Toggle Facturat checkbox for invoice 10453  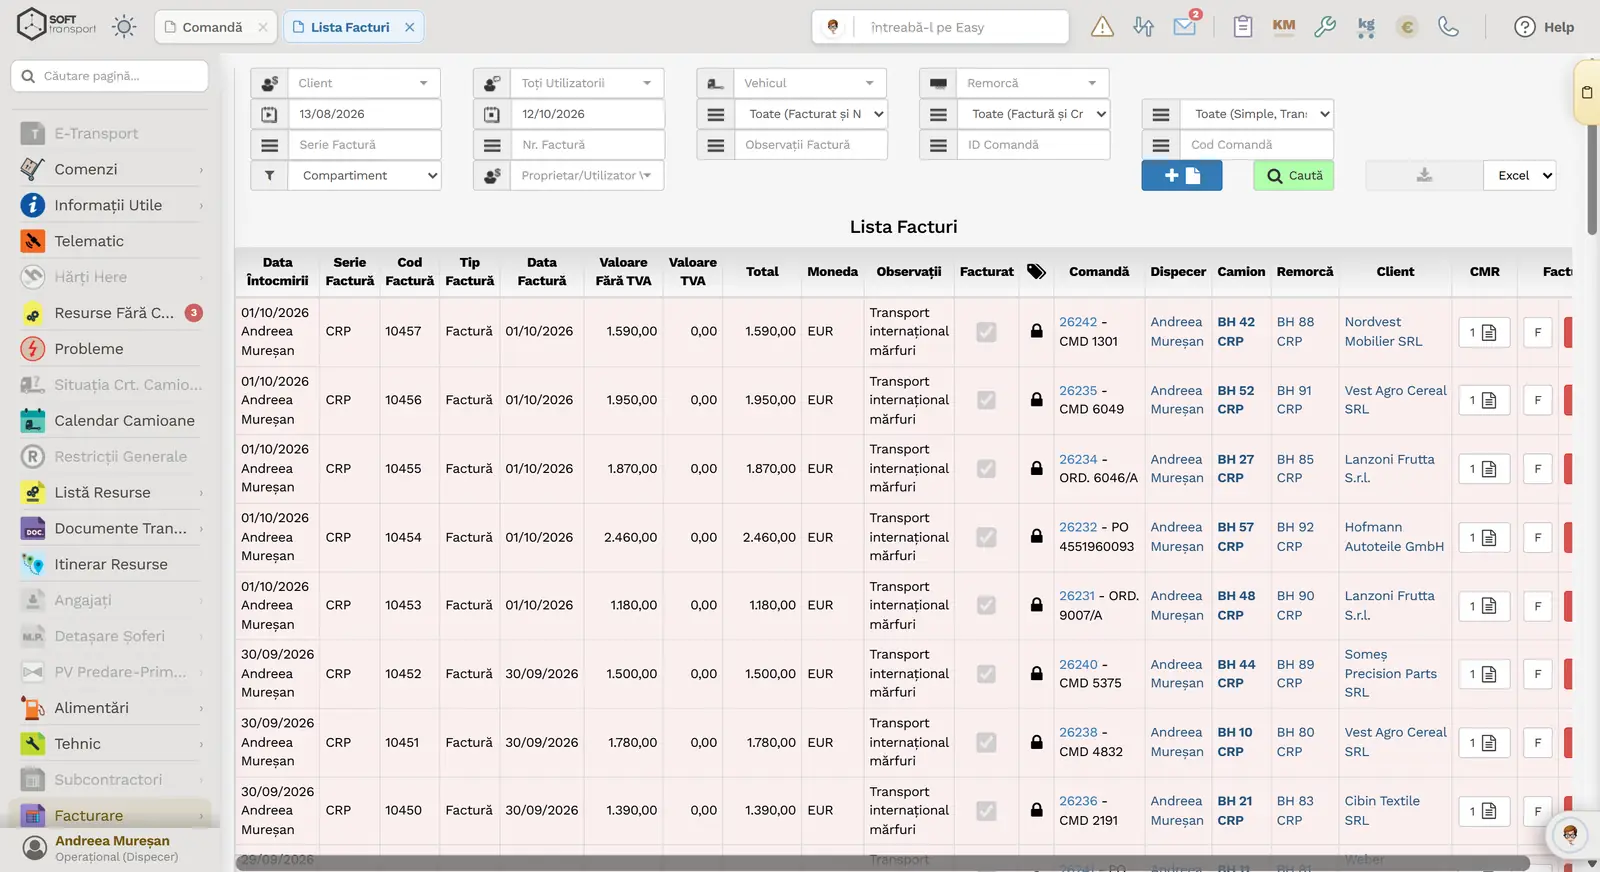click(x=986, y=606)
